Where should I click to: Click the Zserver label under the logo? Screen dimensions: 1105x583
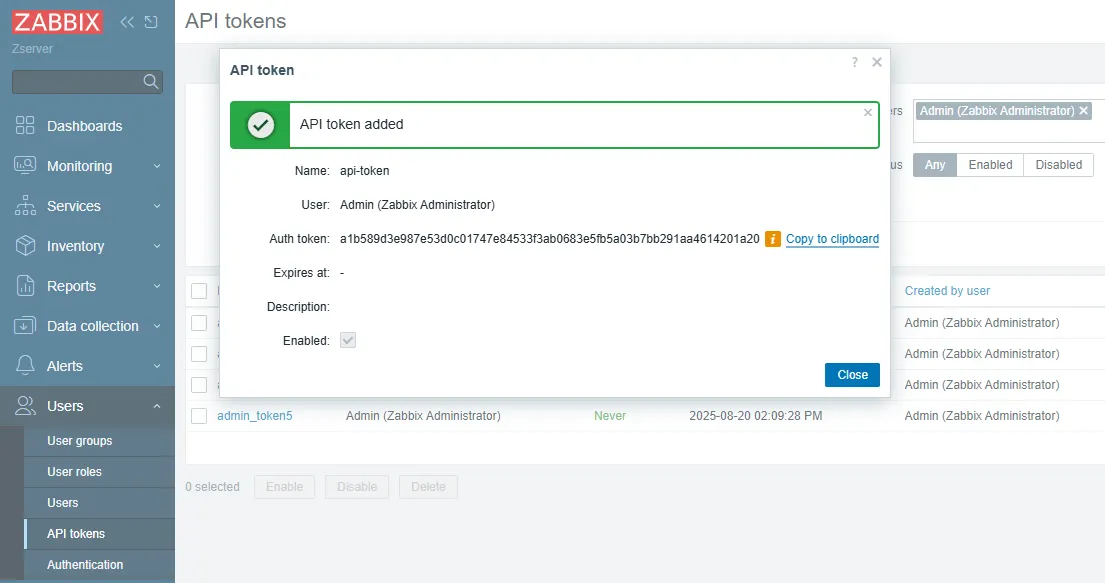coord(32,49)
